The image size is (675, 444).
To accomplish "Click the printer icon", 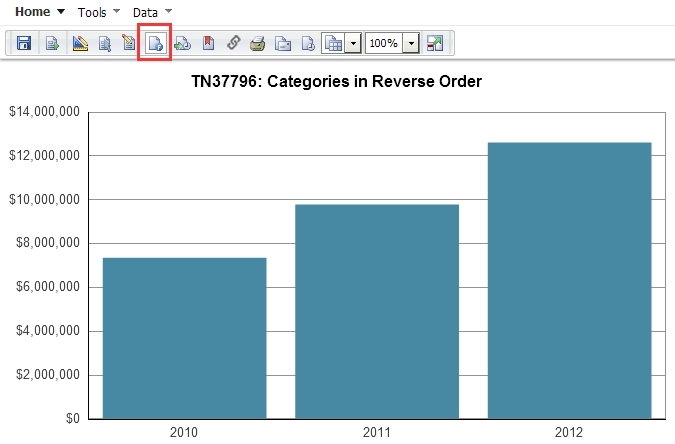I will (258, 44).
